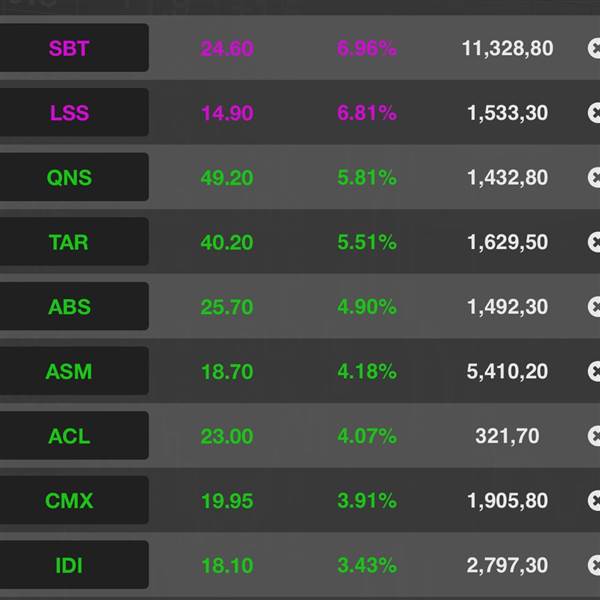Click SBT volume 11,328,80
The image size is (600, 600).
507,49
